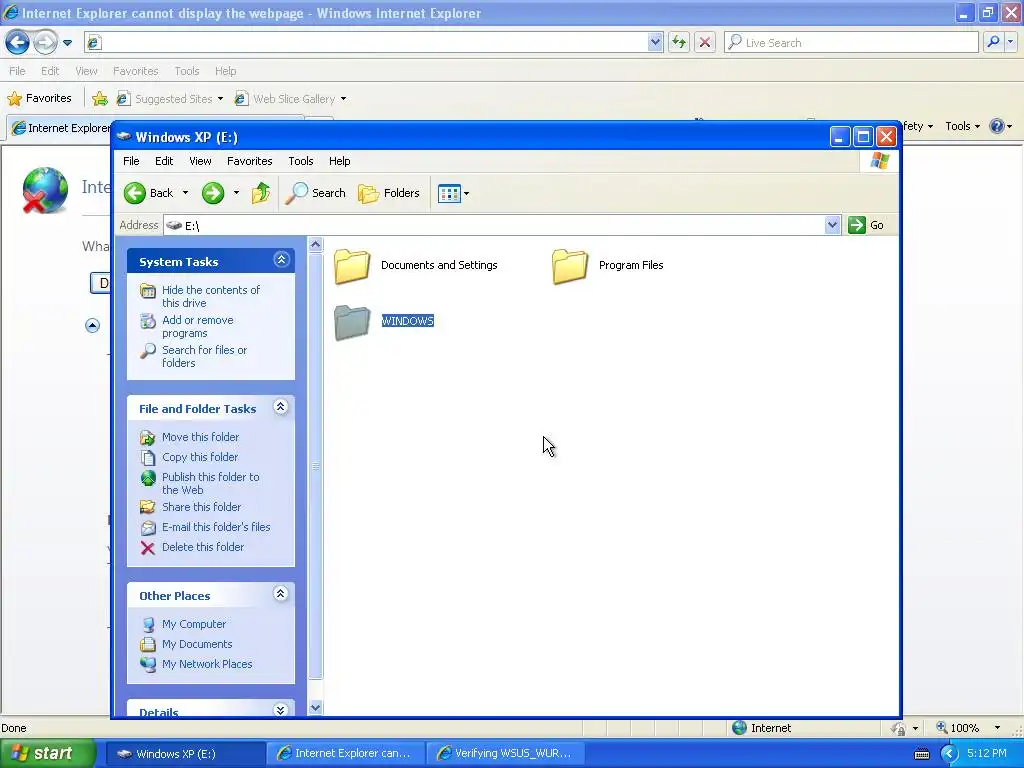Collapse the Other Places panel

click(281, 594)
